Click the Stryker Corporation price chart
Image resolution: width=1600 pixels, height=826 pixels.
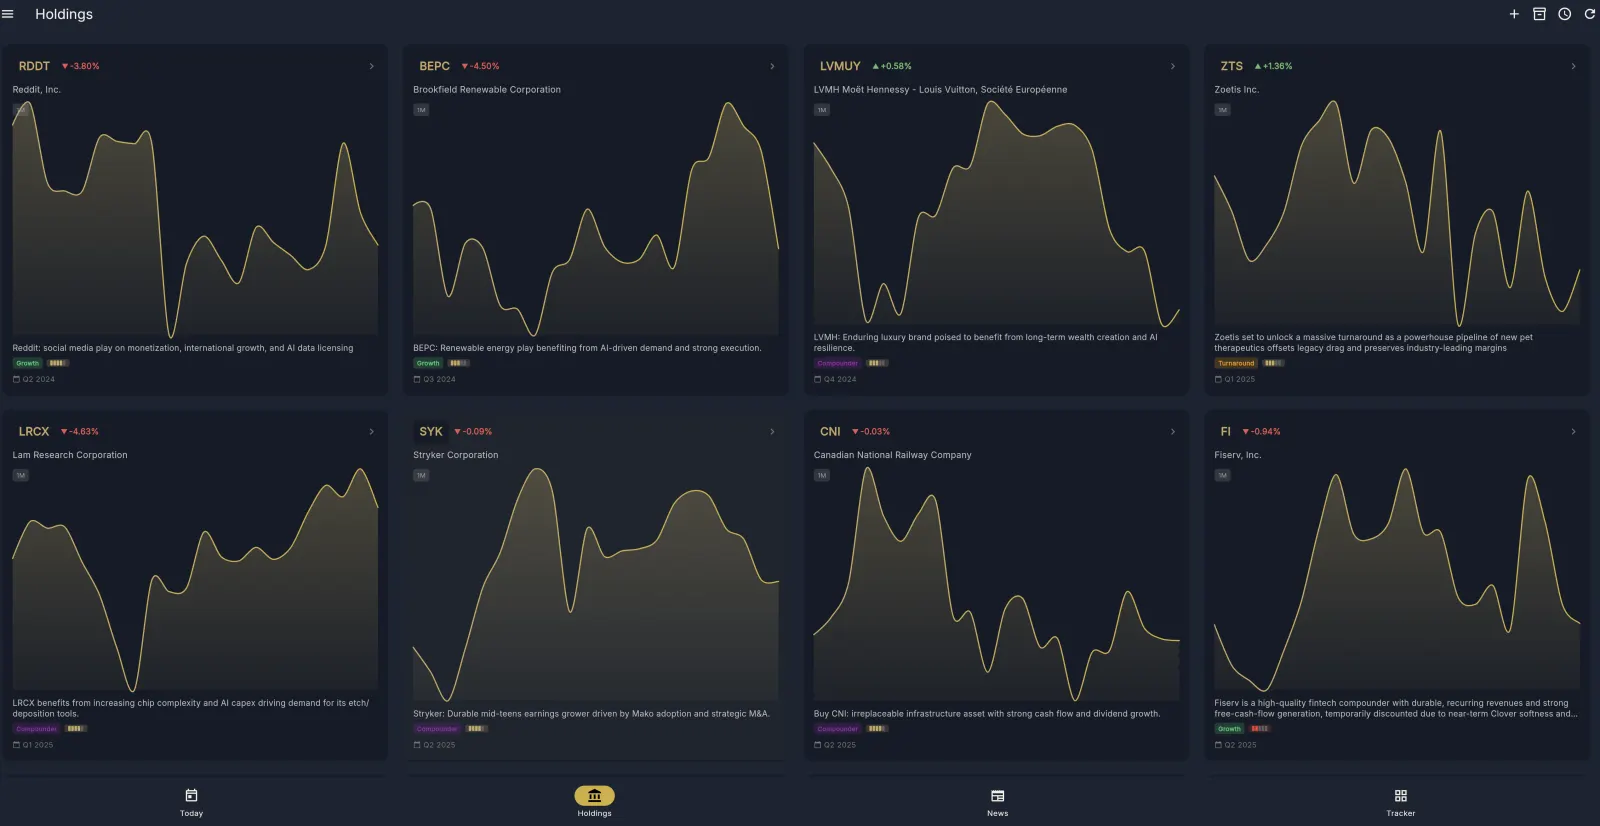pos(596,583)
